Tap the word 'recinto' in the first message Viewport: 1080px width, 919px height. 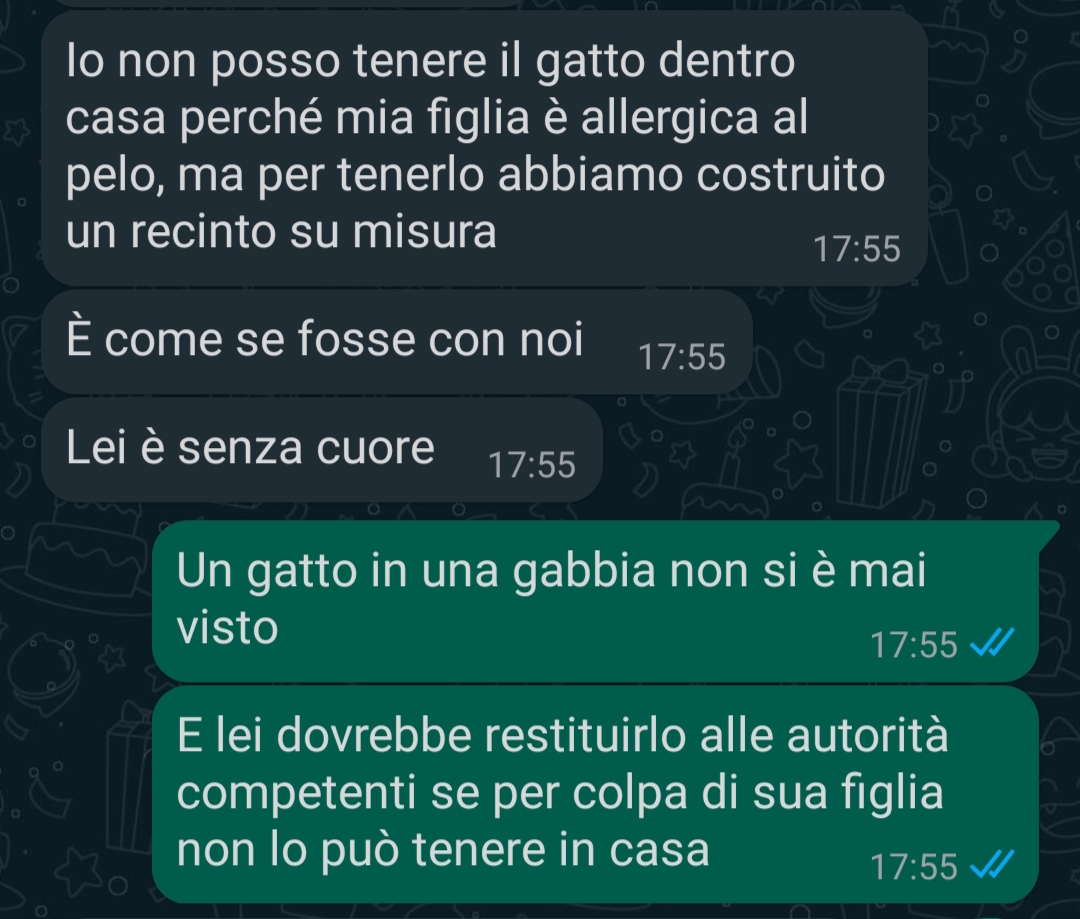[x=202, y=231]
